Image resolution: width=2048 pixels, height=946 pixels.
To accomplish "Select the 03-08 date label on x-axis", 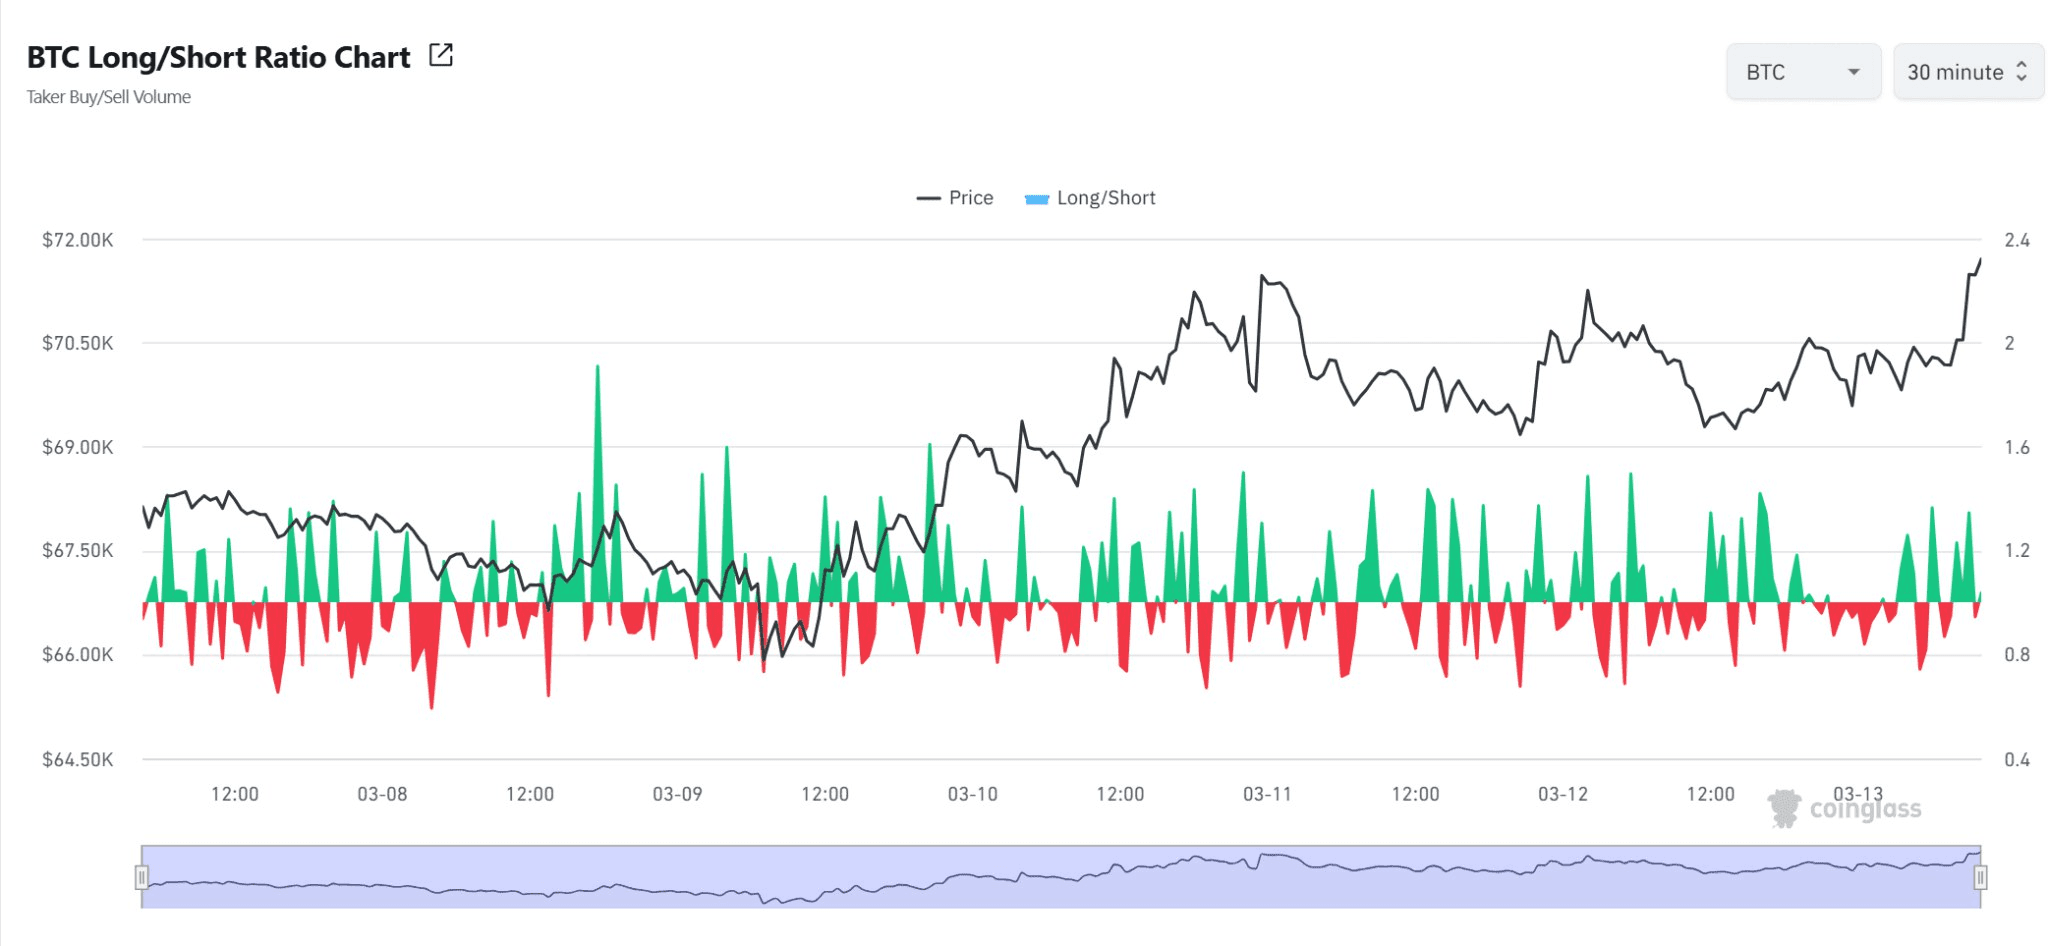I will pos(382,794).
